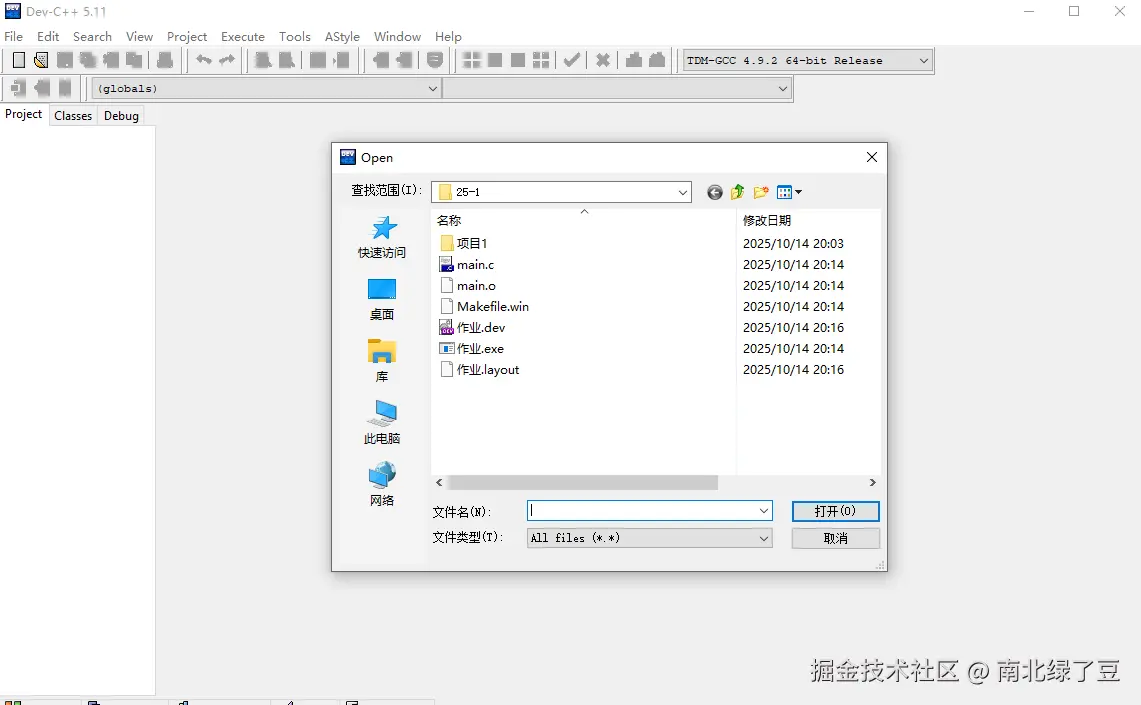Open the Window menu
Image resolution: width=1141 pixels, height=705 pixels.
point(397,36)
